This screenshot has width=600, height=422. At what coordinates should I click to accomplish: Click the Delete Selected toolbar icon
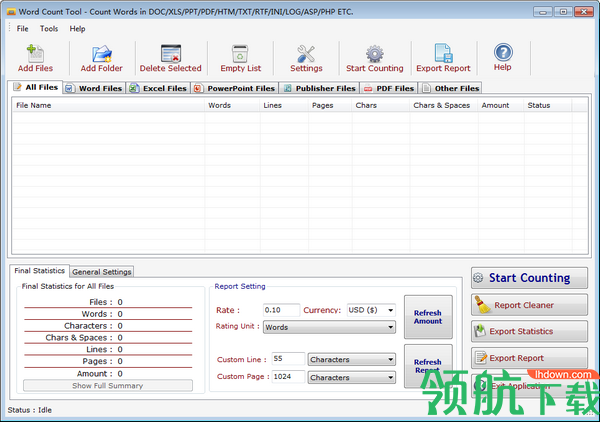coord(171,53)
